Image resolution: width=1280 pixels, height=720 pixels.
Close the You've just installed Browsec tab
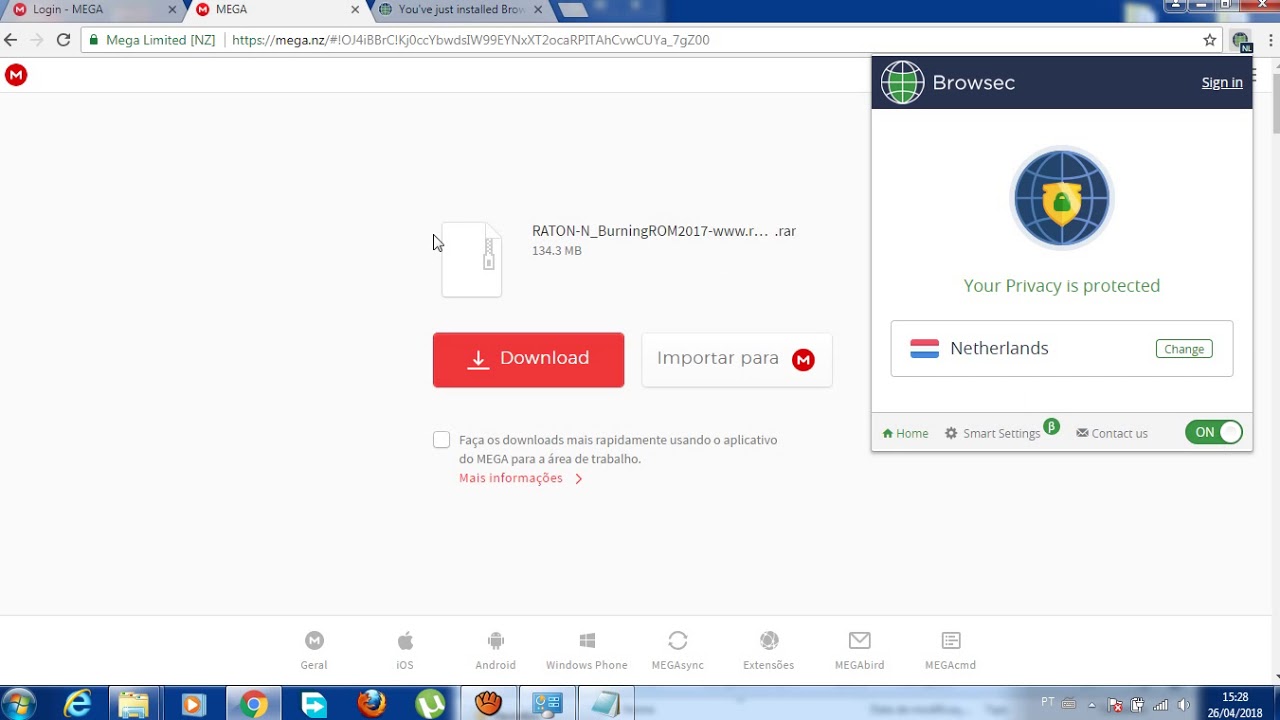(538, 9)
